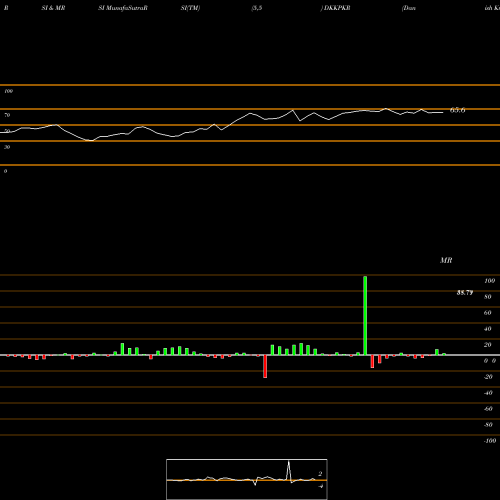The height and width of the screenshot is (500, 500).
Task: Click the 'SI MunafaSutraR' header text
Action: coord(123,8)
